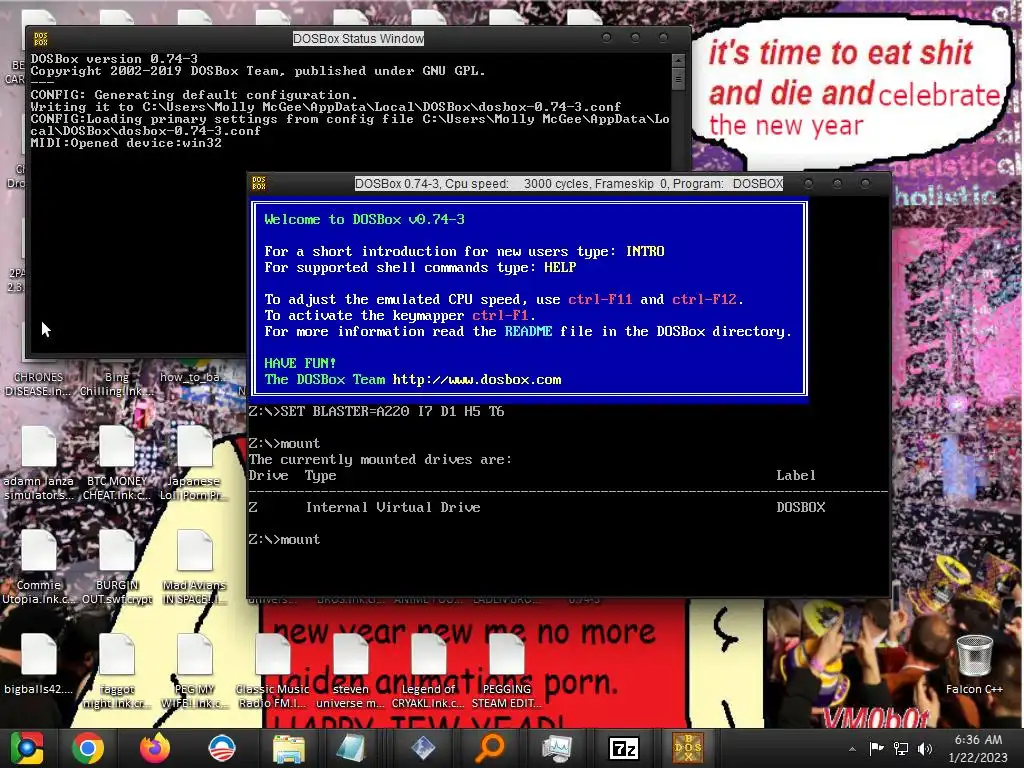This screenshot has height=768, width=1024.
Task: Select the Commie Utopia desktop file
Action: coord(39,567)
